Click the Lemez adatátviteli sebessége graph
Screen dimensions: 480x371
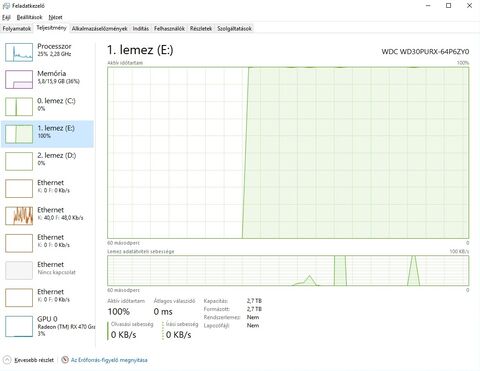[x=288, y=271]
